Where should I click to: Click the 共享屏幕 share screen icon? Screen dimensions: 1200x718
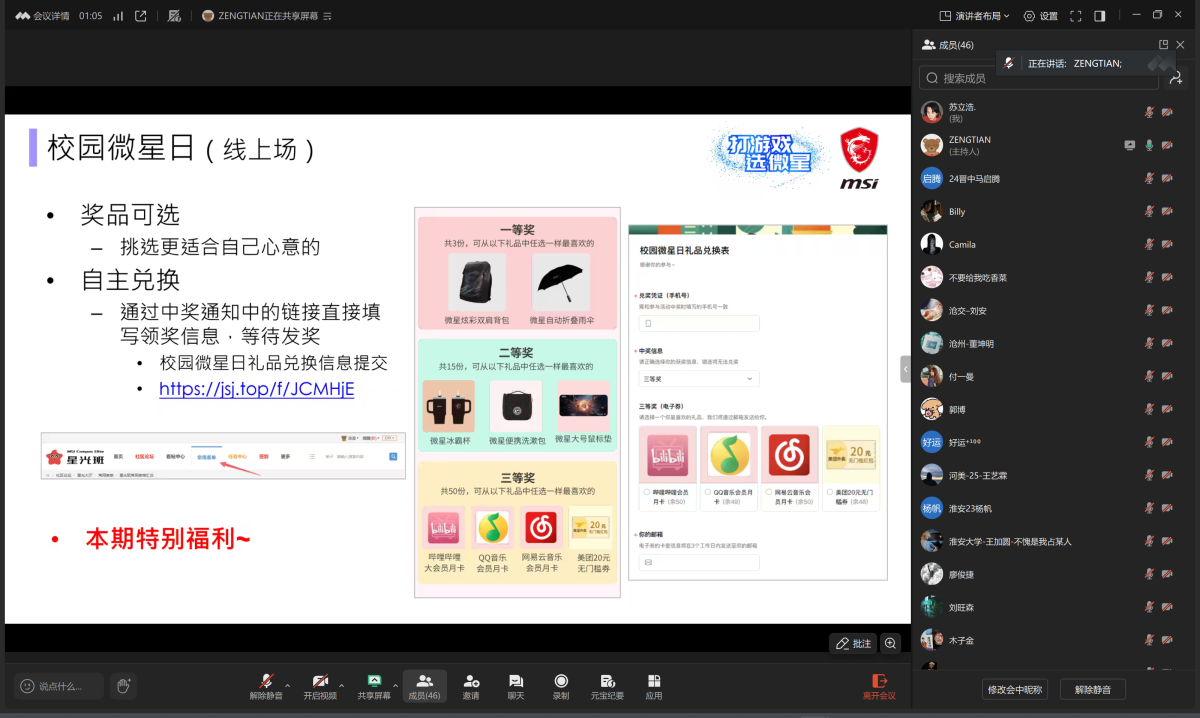374,681
